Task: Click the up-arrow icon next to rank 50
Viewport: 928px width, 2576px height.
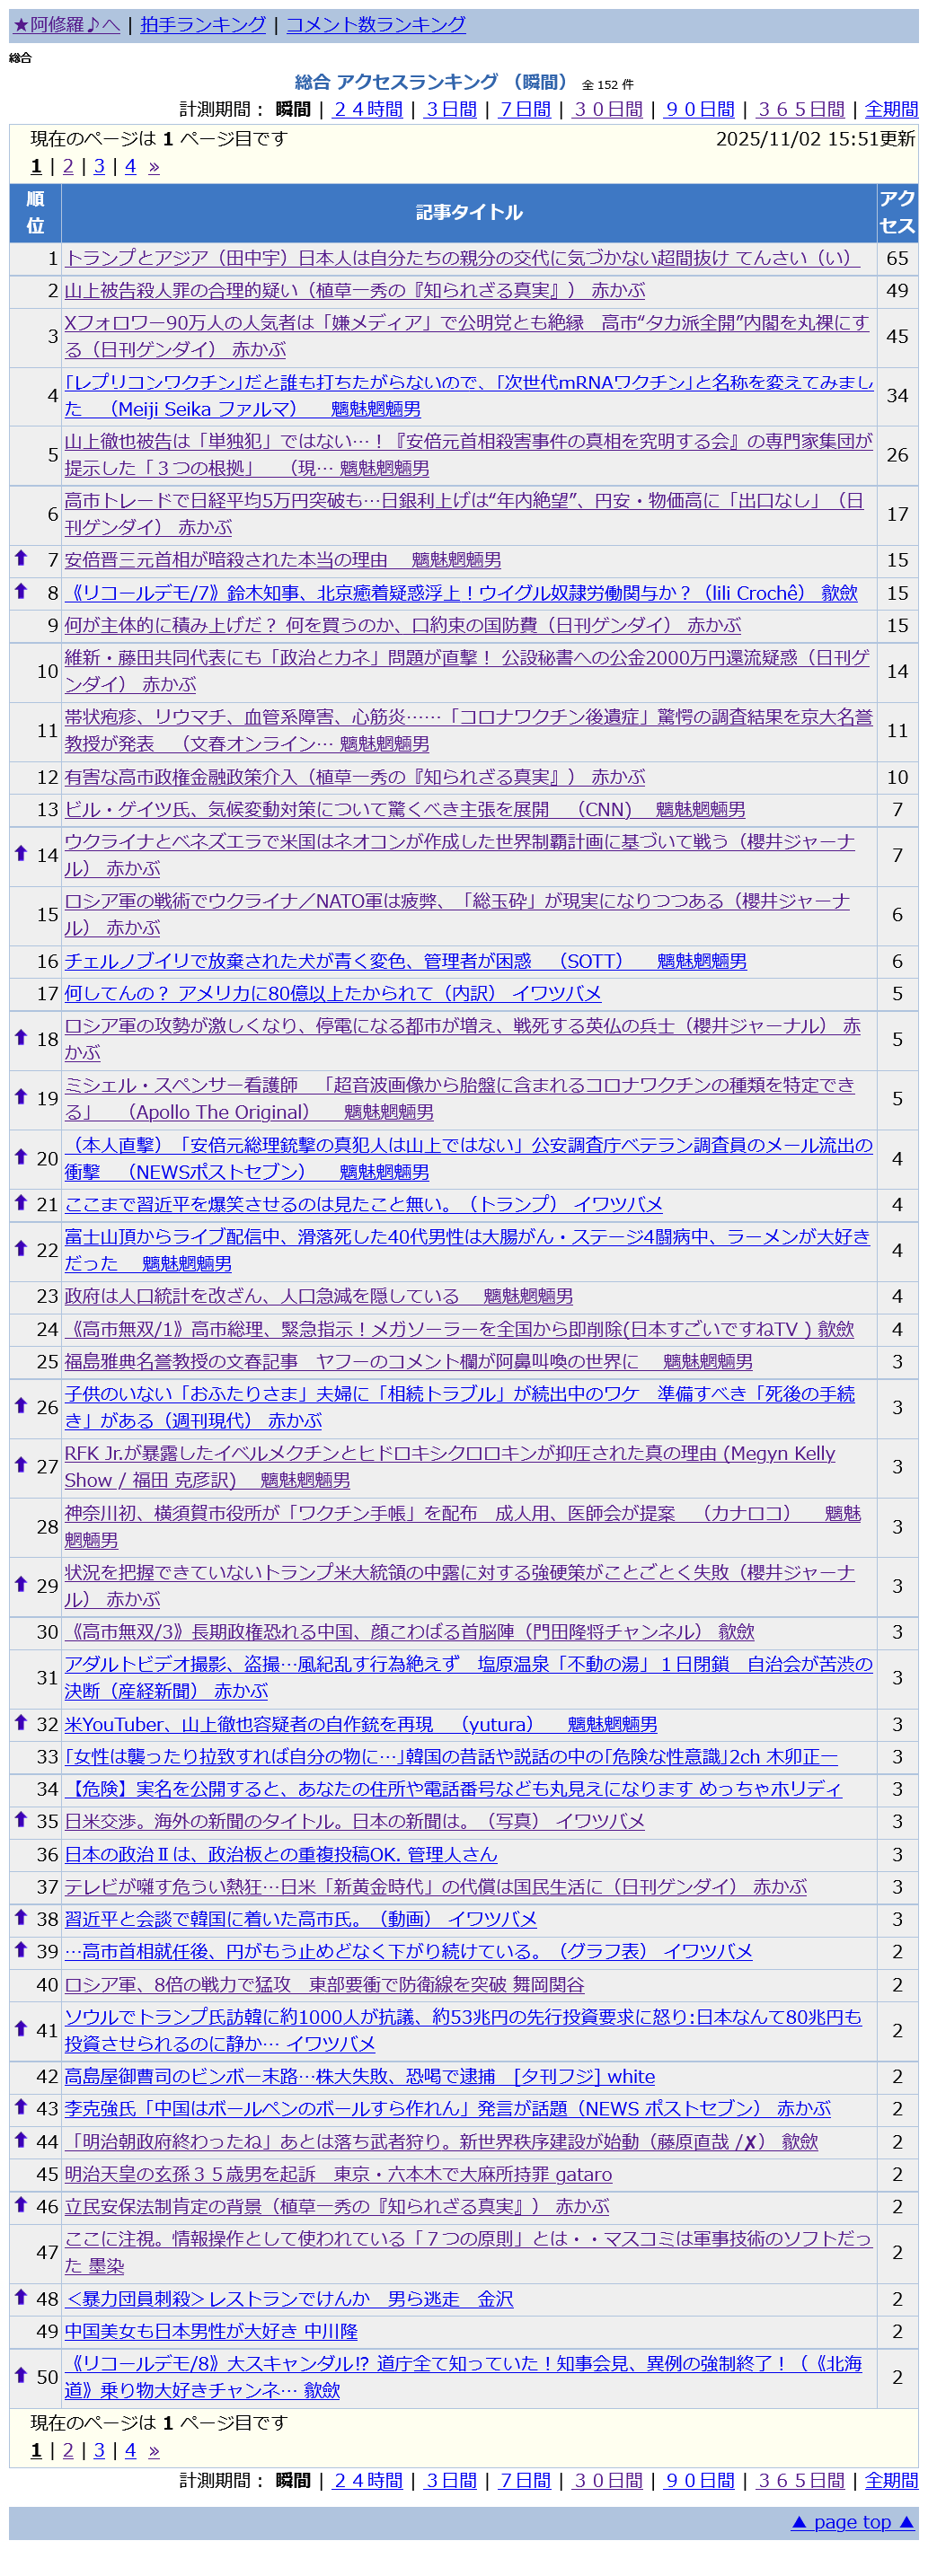Action: pos(20,2374)
